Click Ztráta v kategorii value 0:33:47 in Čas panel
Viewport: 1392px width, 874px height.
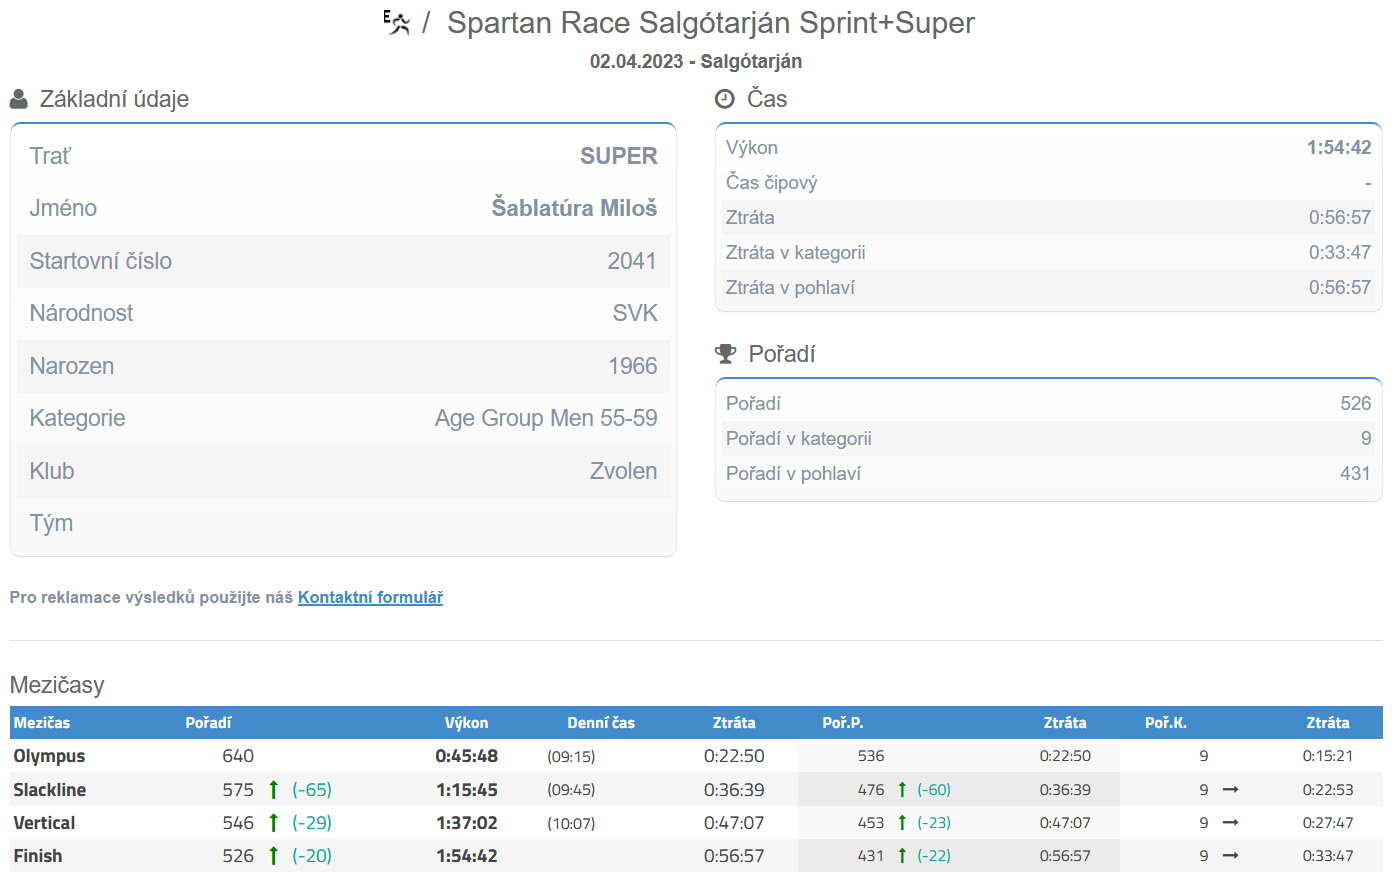[x=1340, y=252]
